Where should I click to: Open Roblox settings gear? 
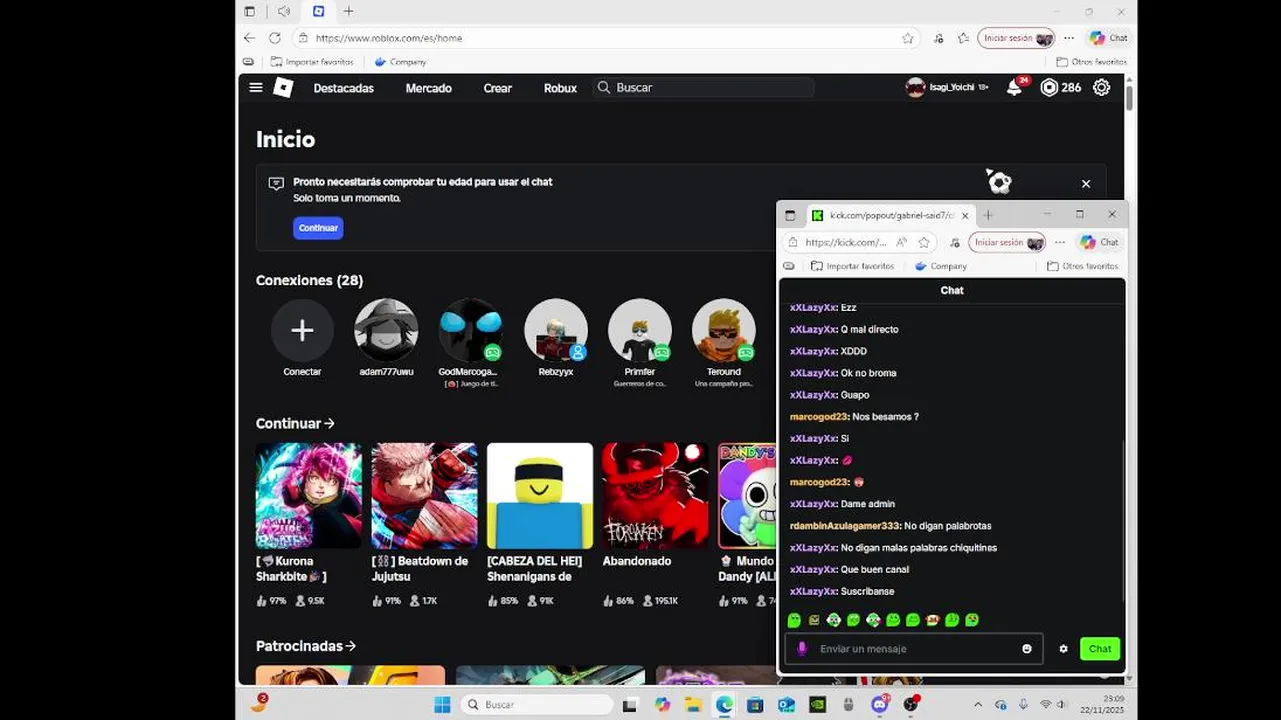pyautogui.click(x=1101, y=88)
